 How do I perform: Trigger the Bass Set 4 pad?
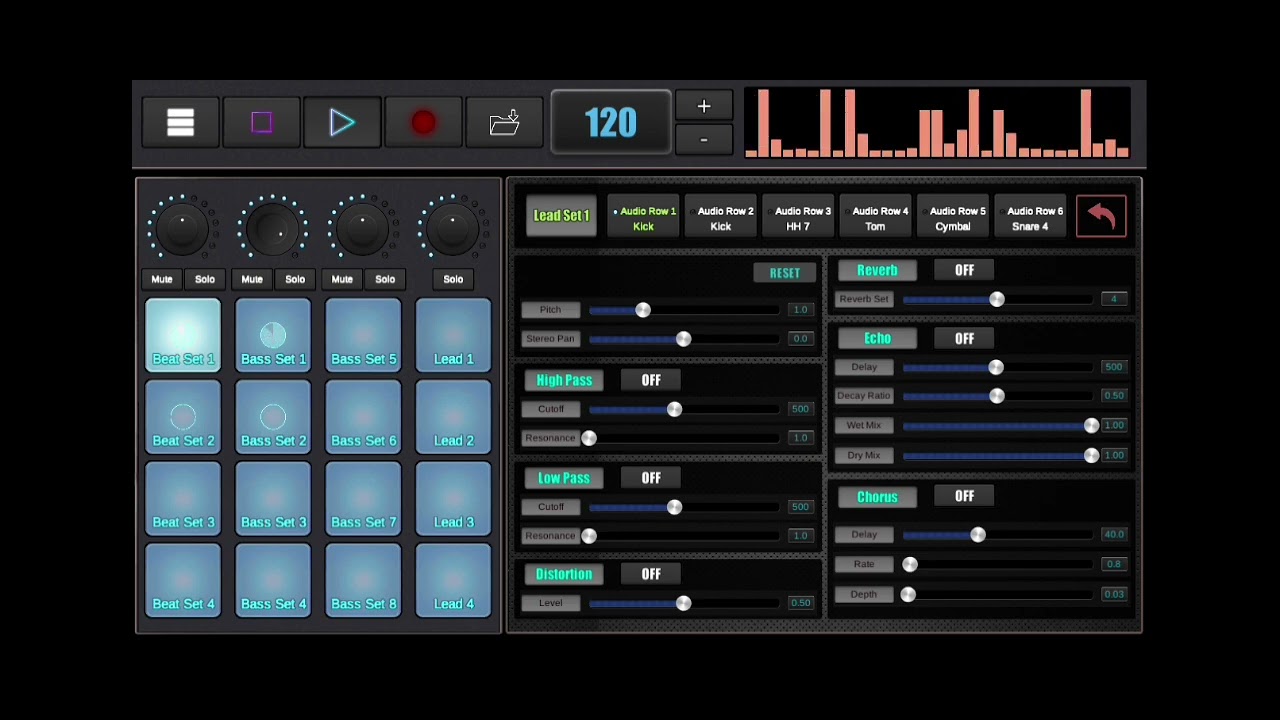click(x=273, y=580)
